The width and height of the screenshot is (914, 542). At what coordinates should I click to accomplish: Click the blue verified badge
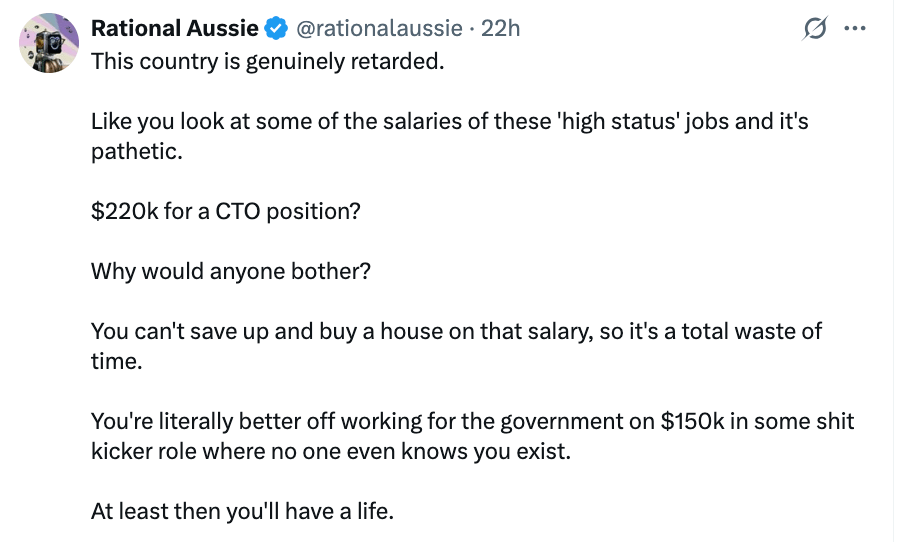pos(276,29)
